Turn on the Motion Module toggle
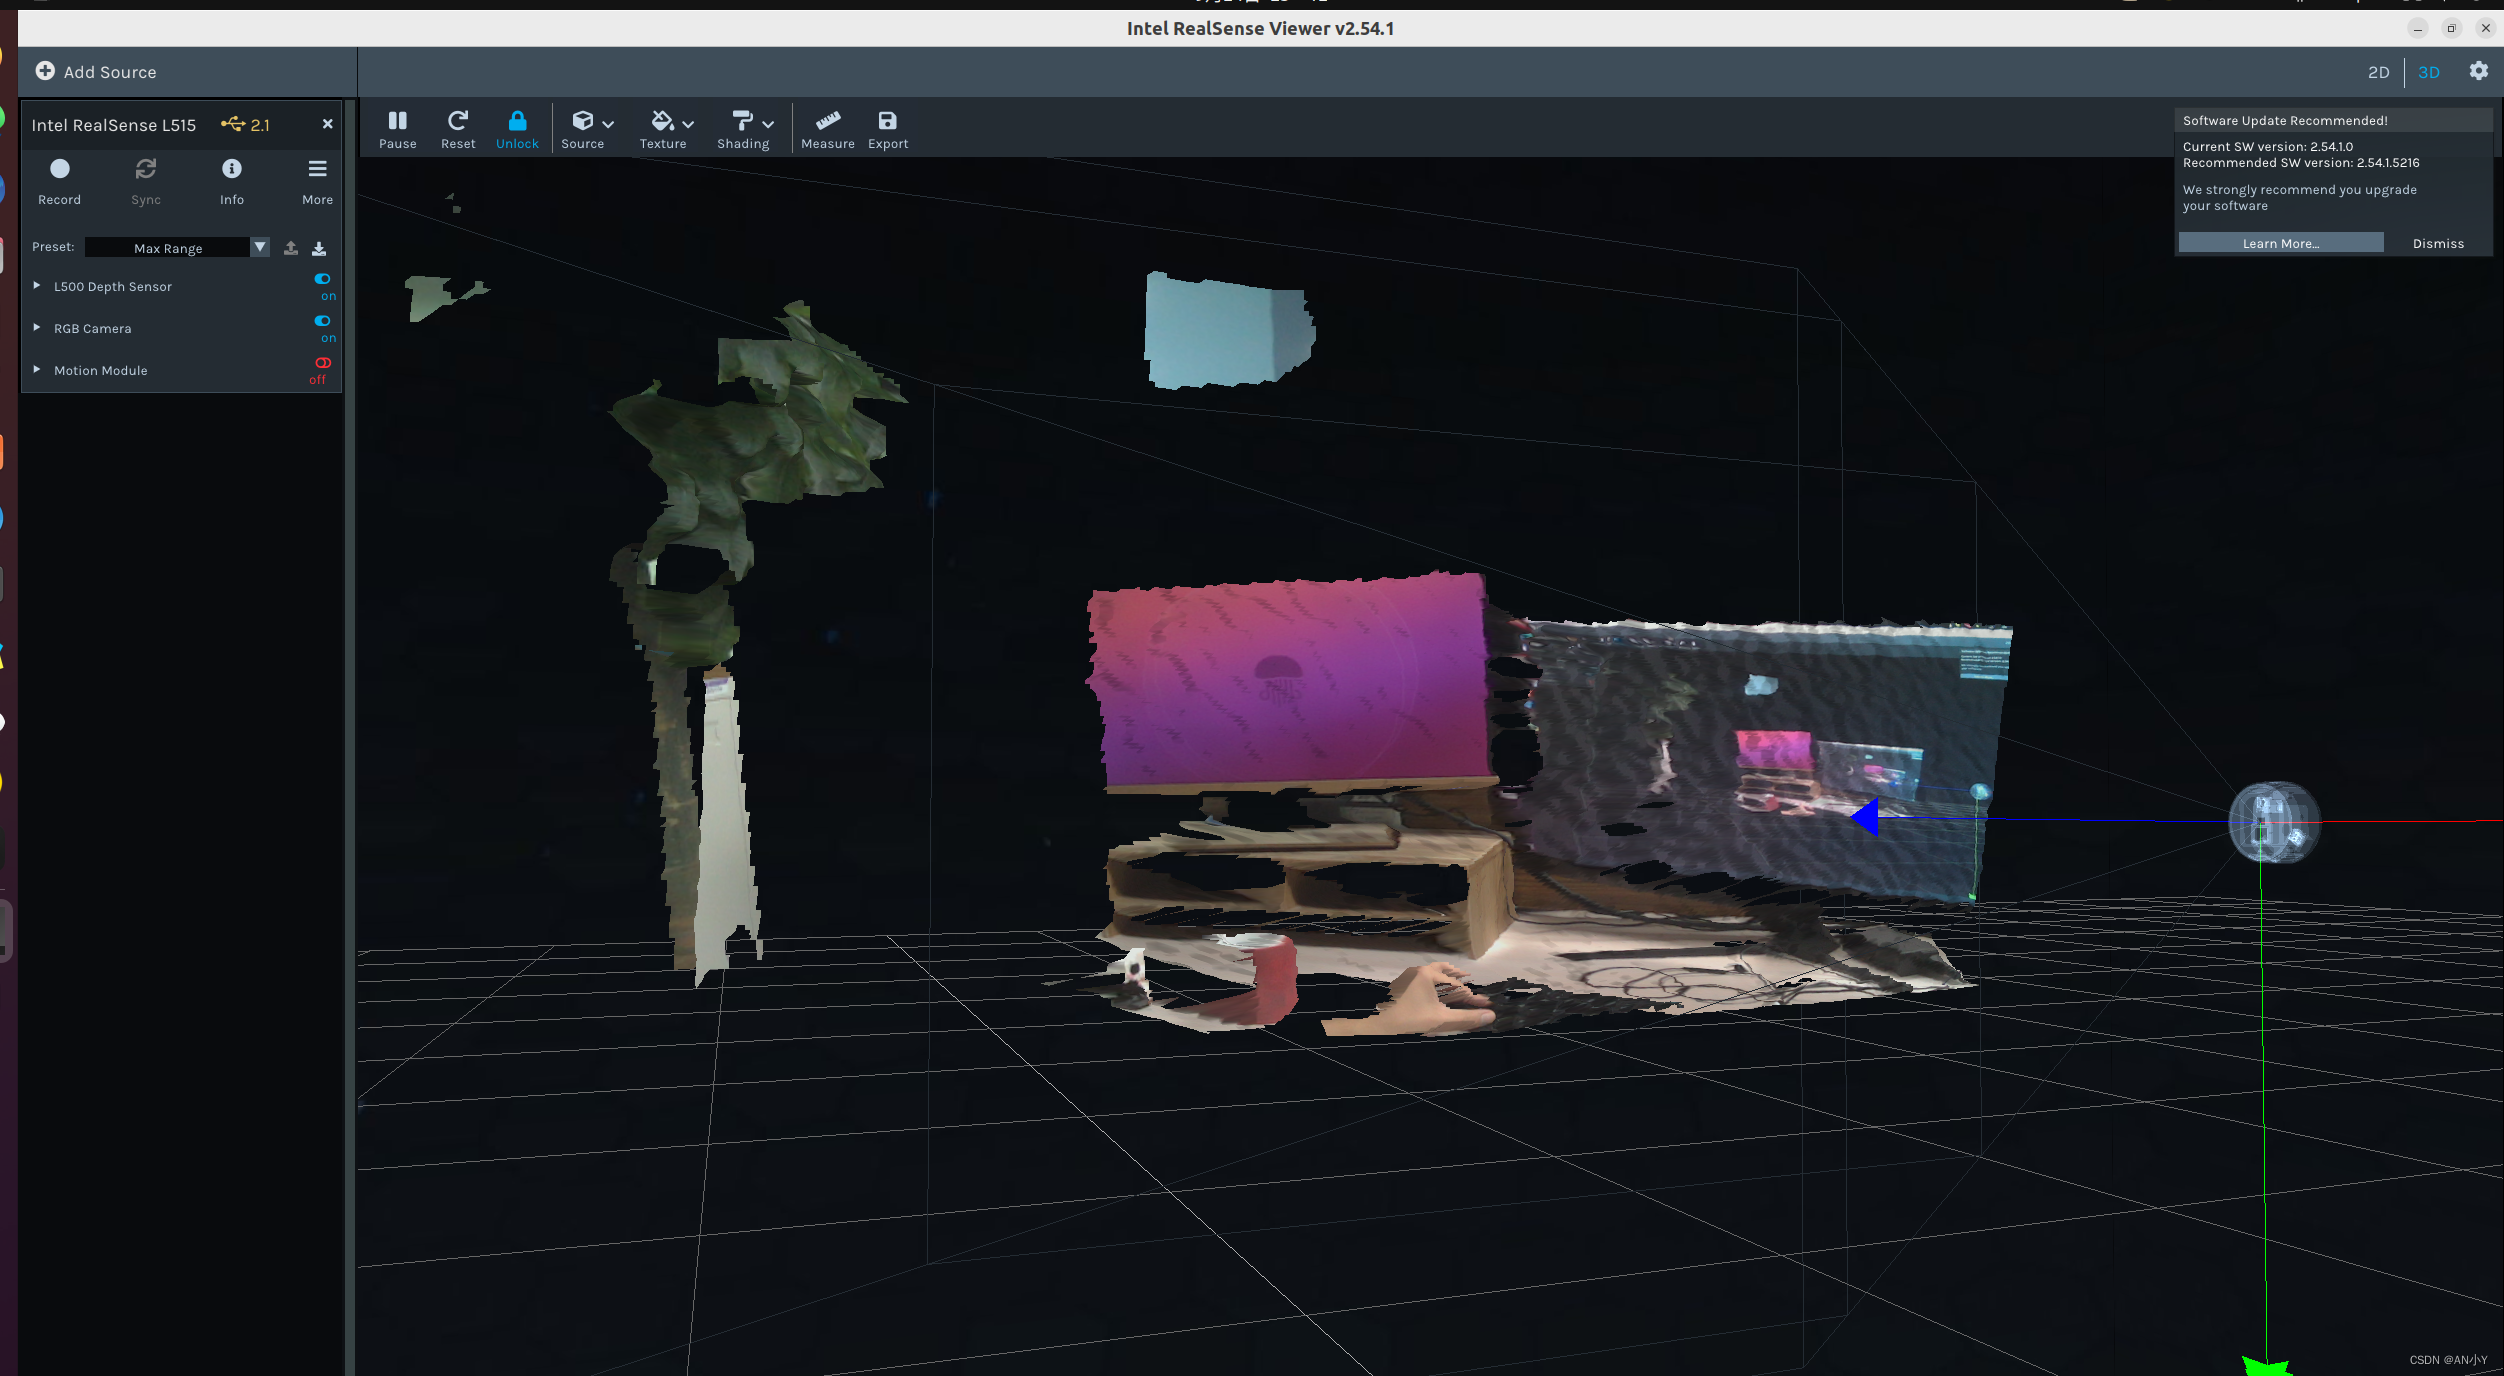Image resolution: width=2504 pixels, height=1376 pixels. tap(323, 363)
